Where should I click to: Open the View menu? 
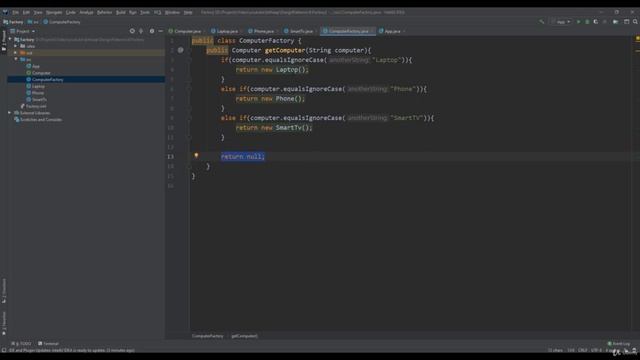pos(38,12)
